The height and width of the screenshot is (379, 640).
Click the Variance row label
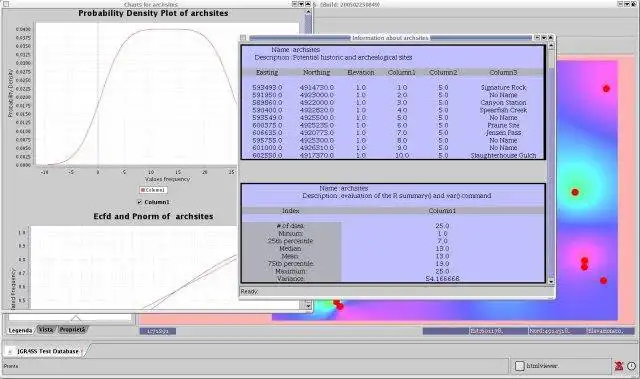(290, 279)
